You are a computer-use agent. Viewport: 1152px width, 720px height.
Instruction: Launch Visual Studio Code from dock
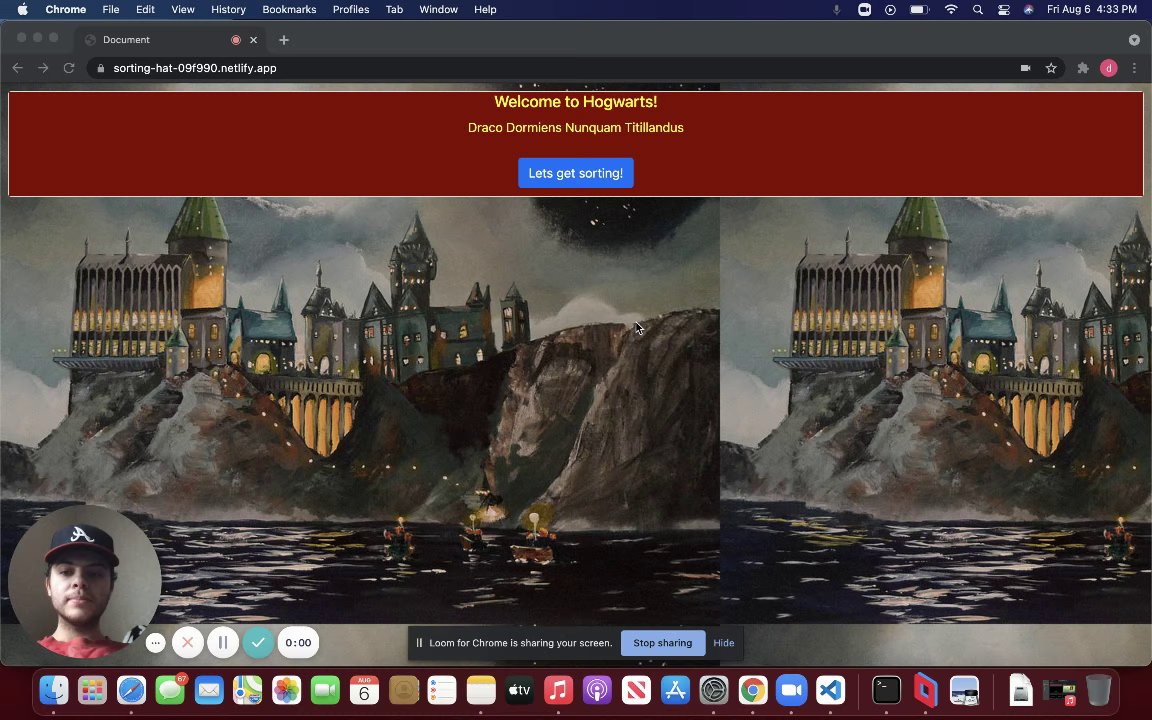tap(830, 691)
